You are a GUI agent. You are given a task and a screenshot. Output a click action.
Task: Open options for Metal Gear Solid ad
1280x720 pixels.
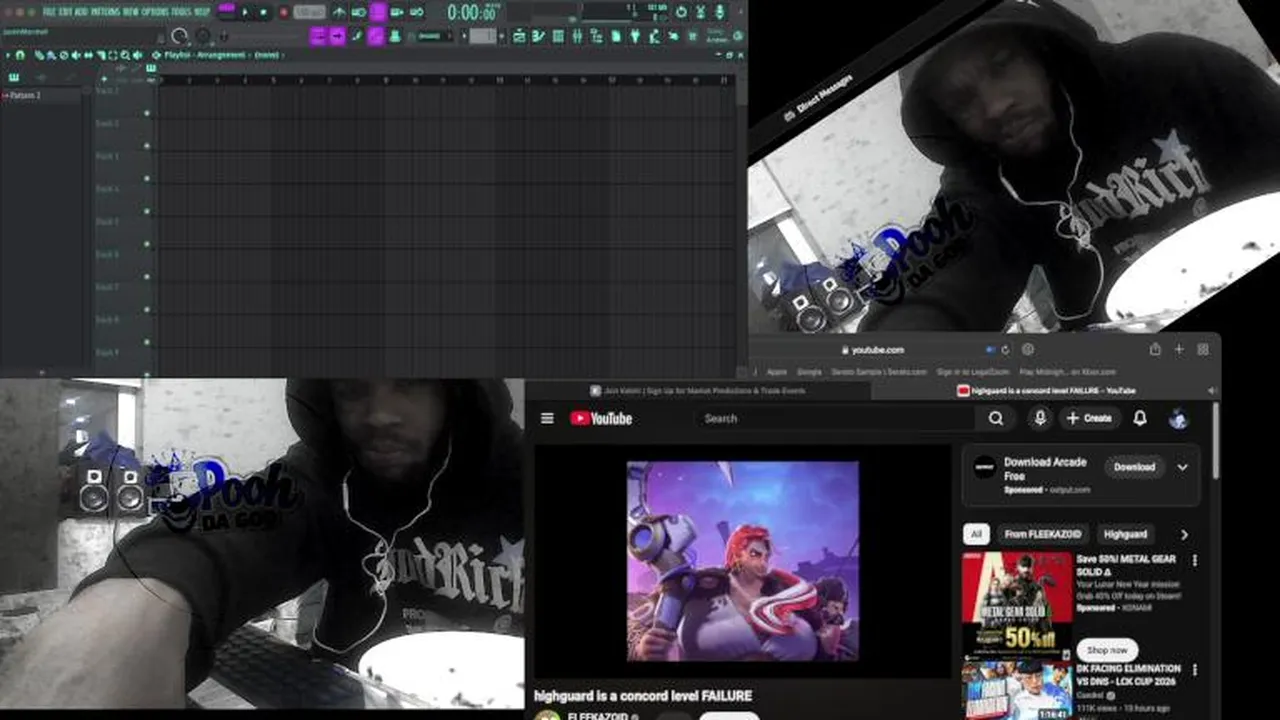[x=1195, y=560]
